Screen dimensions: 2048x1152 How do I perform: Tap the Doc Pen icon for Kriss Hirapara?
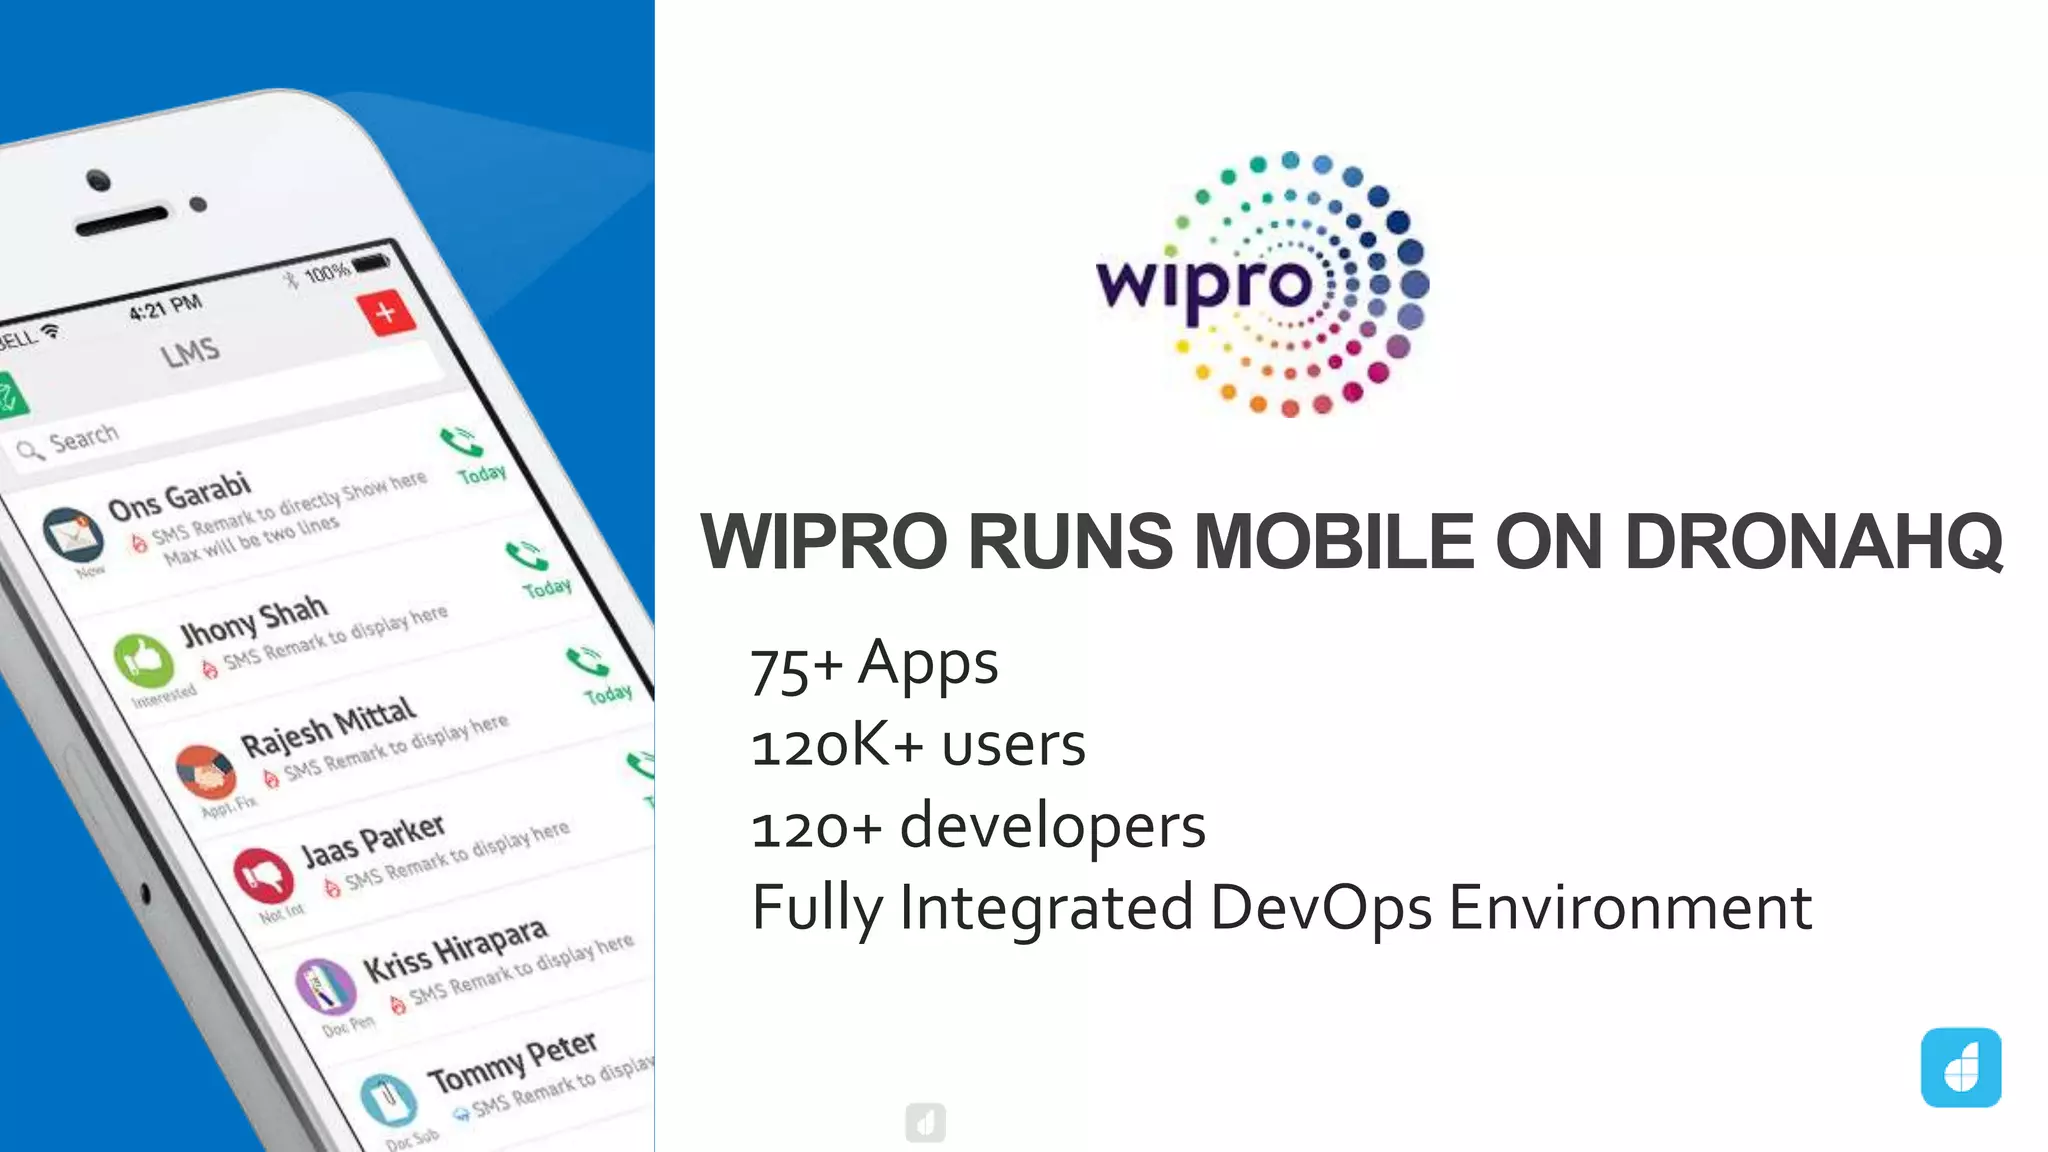(x=326, y=986)
